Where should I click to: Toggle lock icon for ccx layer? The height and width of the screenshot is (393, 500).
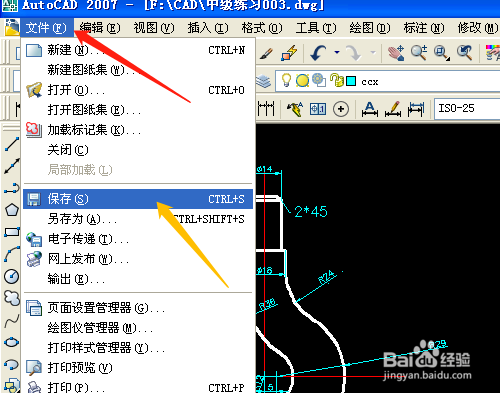337,80
